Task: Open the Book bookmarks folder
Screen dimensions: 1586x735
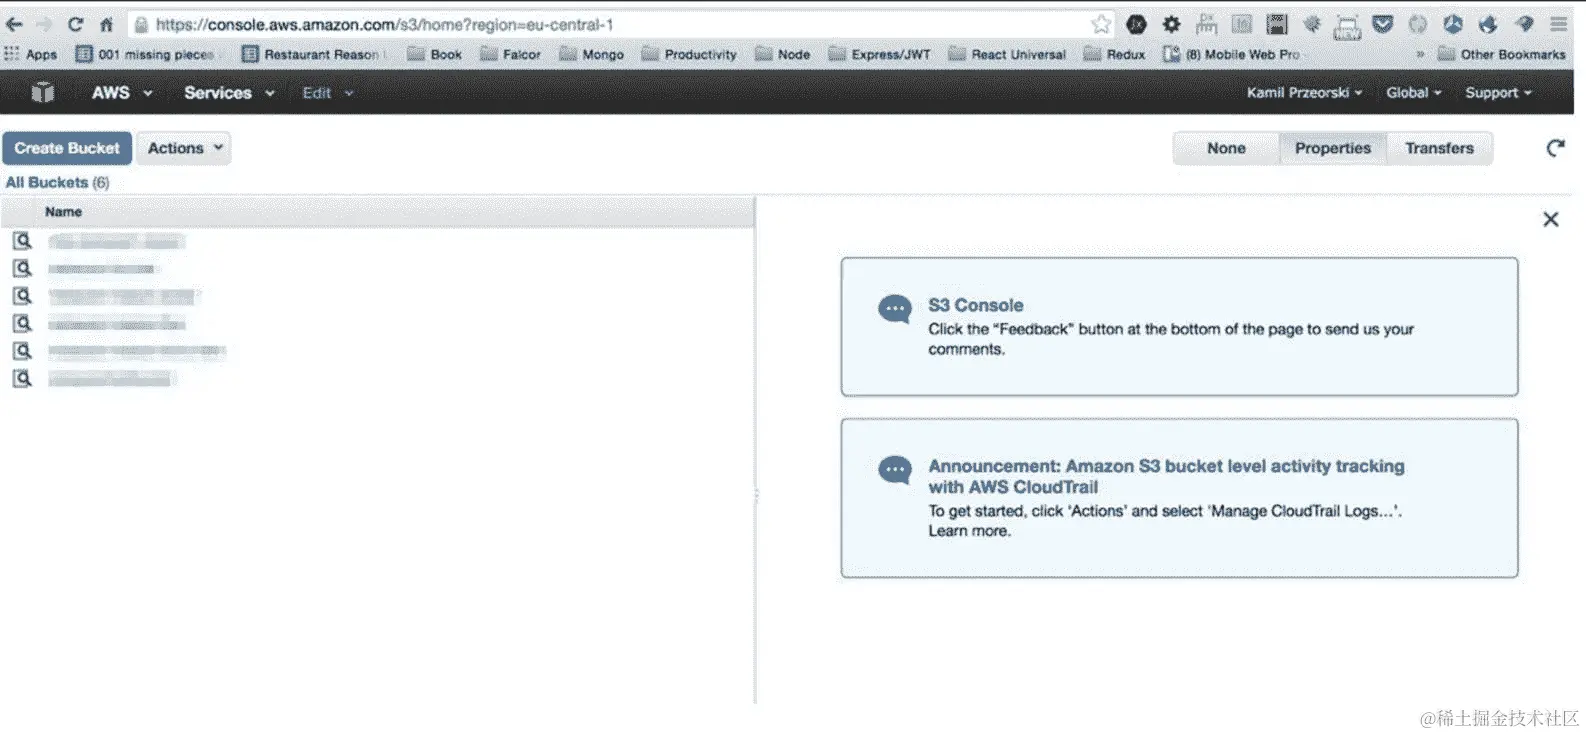Action: click(435, 54)
